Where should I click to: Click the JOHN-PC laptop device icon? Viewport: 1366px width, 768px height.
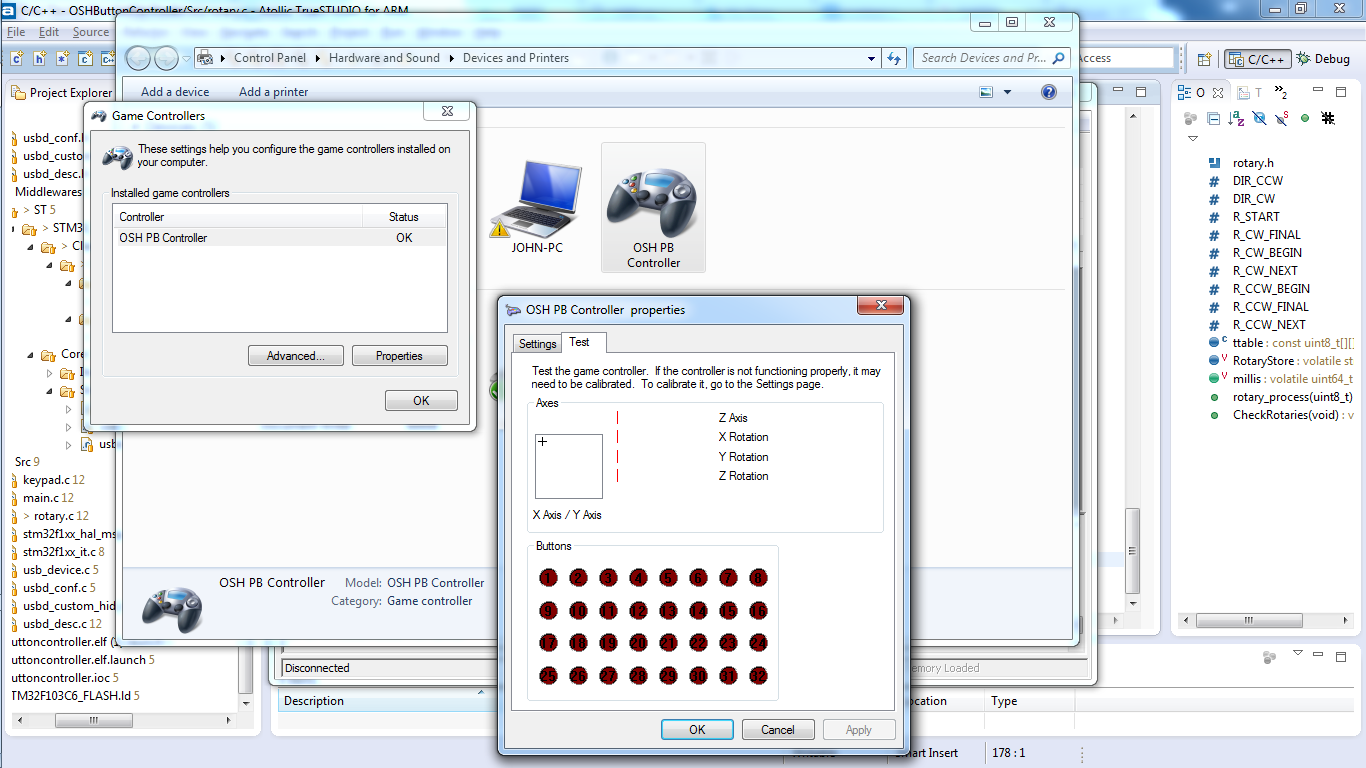(x=537, y=205)
